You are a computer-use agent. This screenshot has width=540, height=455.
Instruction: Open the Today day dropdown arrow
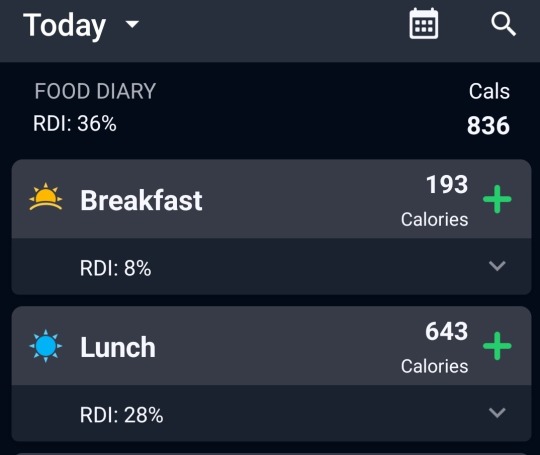[x=132, y=24]
